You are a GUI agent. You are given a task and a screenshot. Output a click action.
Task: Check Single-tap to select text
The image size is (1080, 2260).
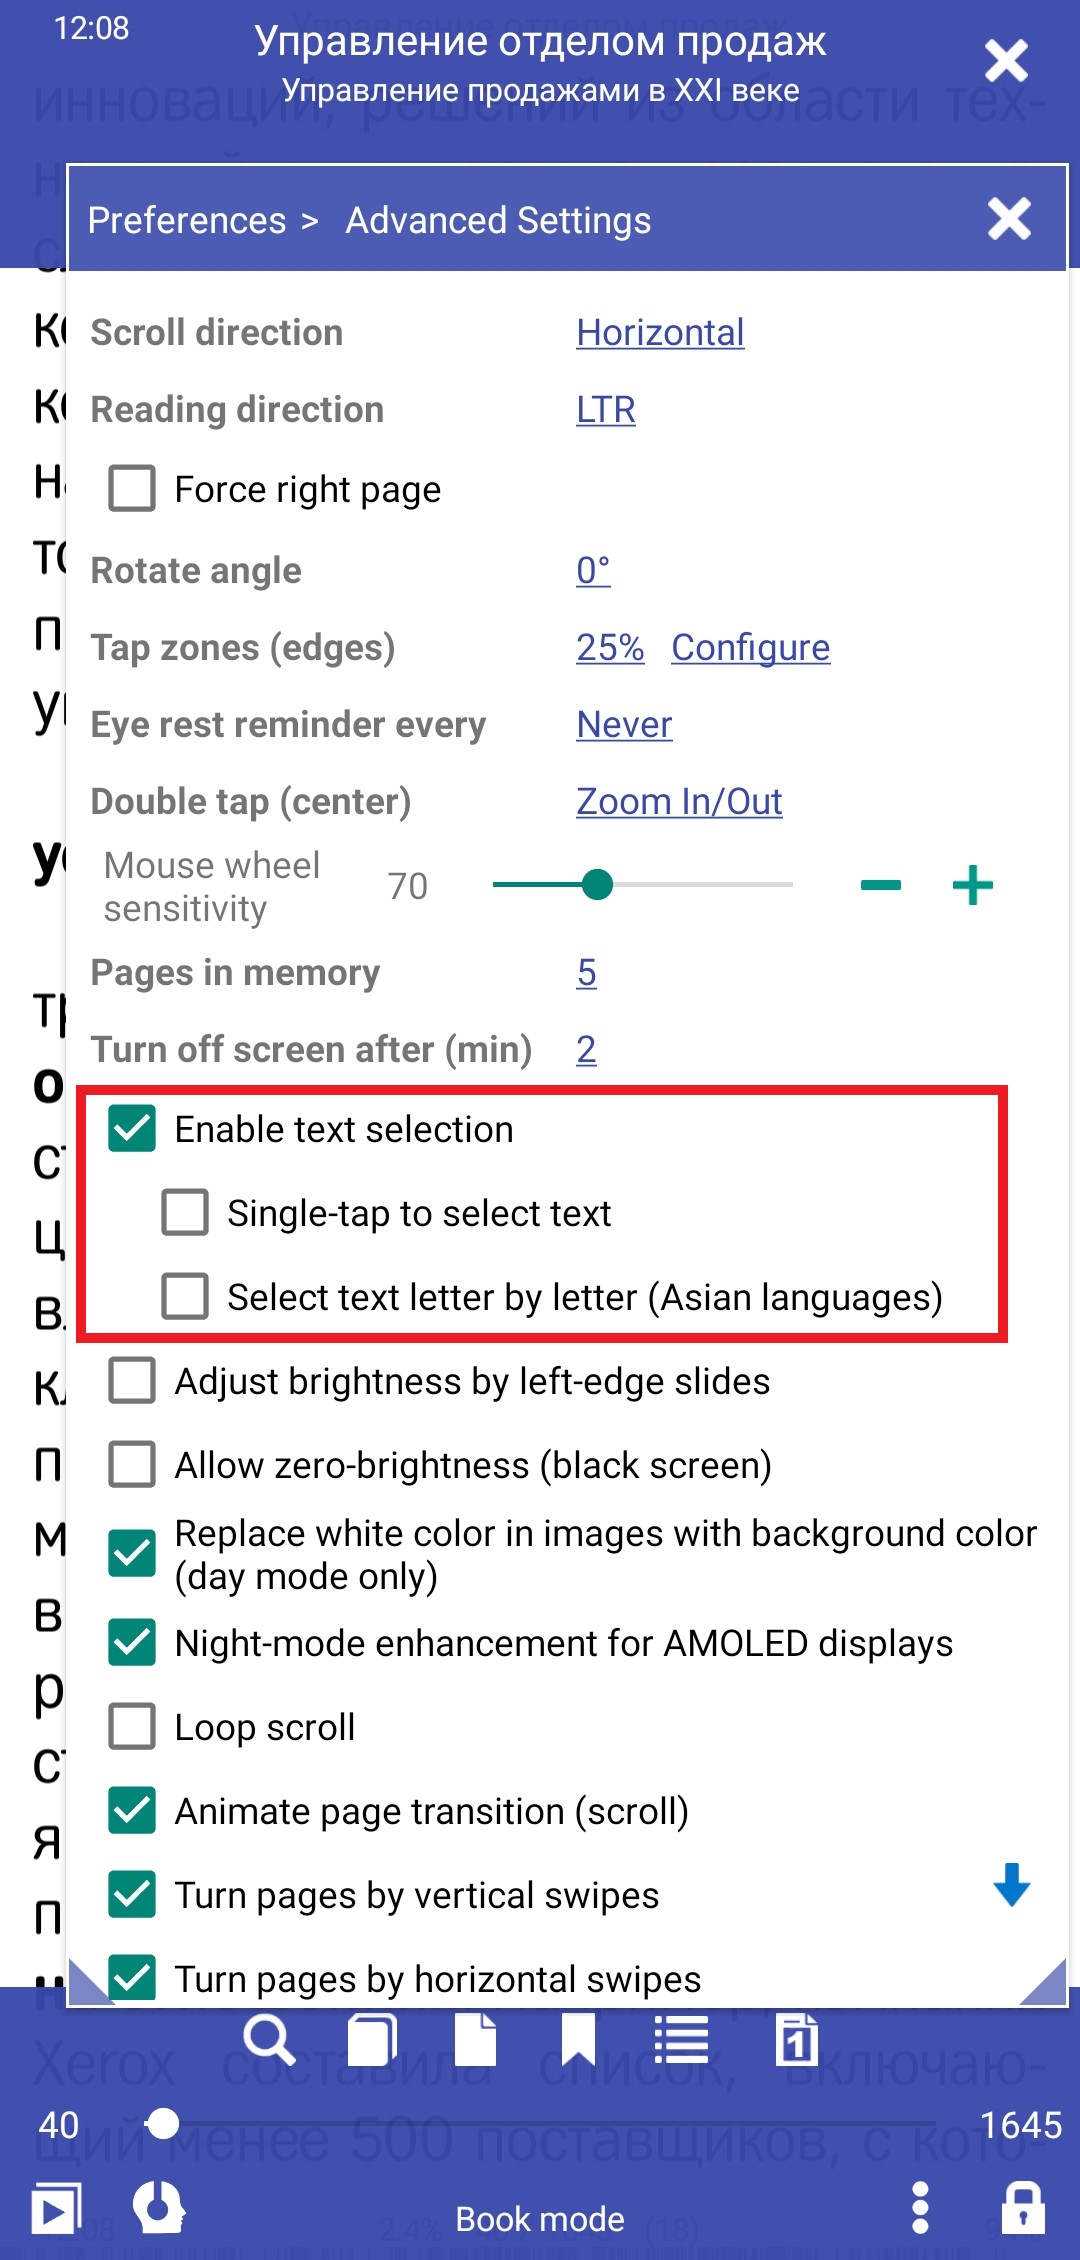click(185, 1213)
